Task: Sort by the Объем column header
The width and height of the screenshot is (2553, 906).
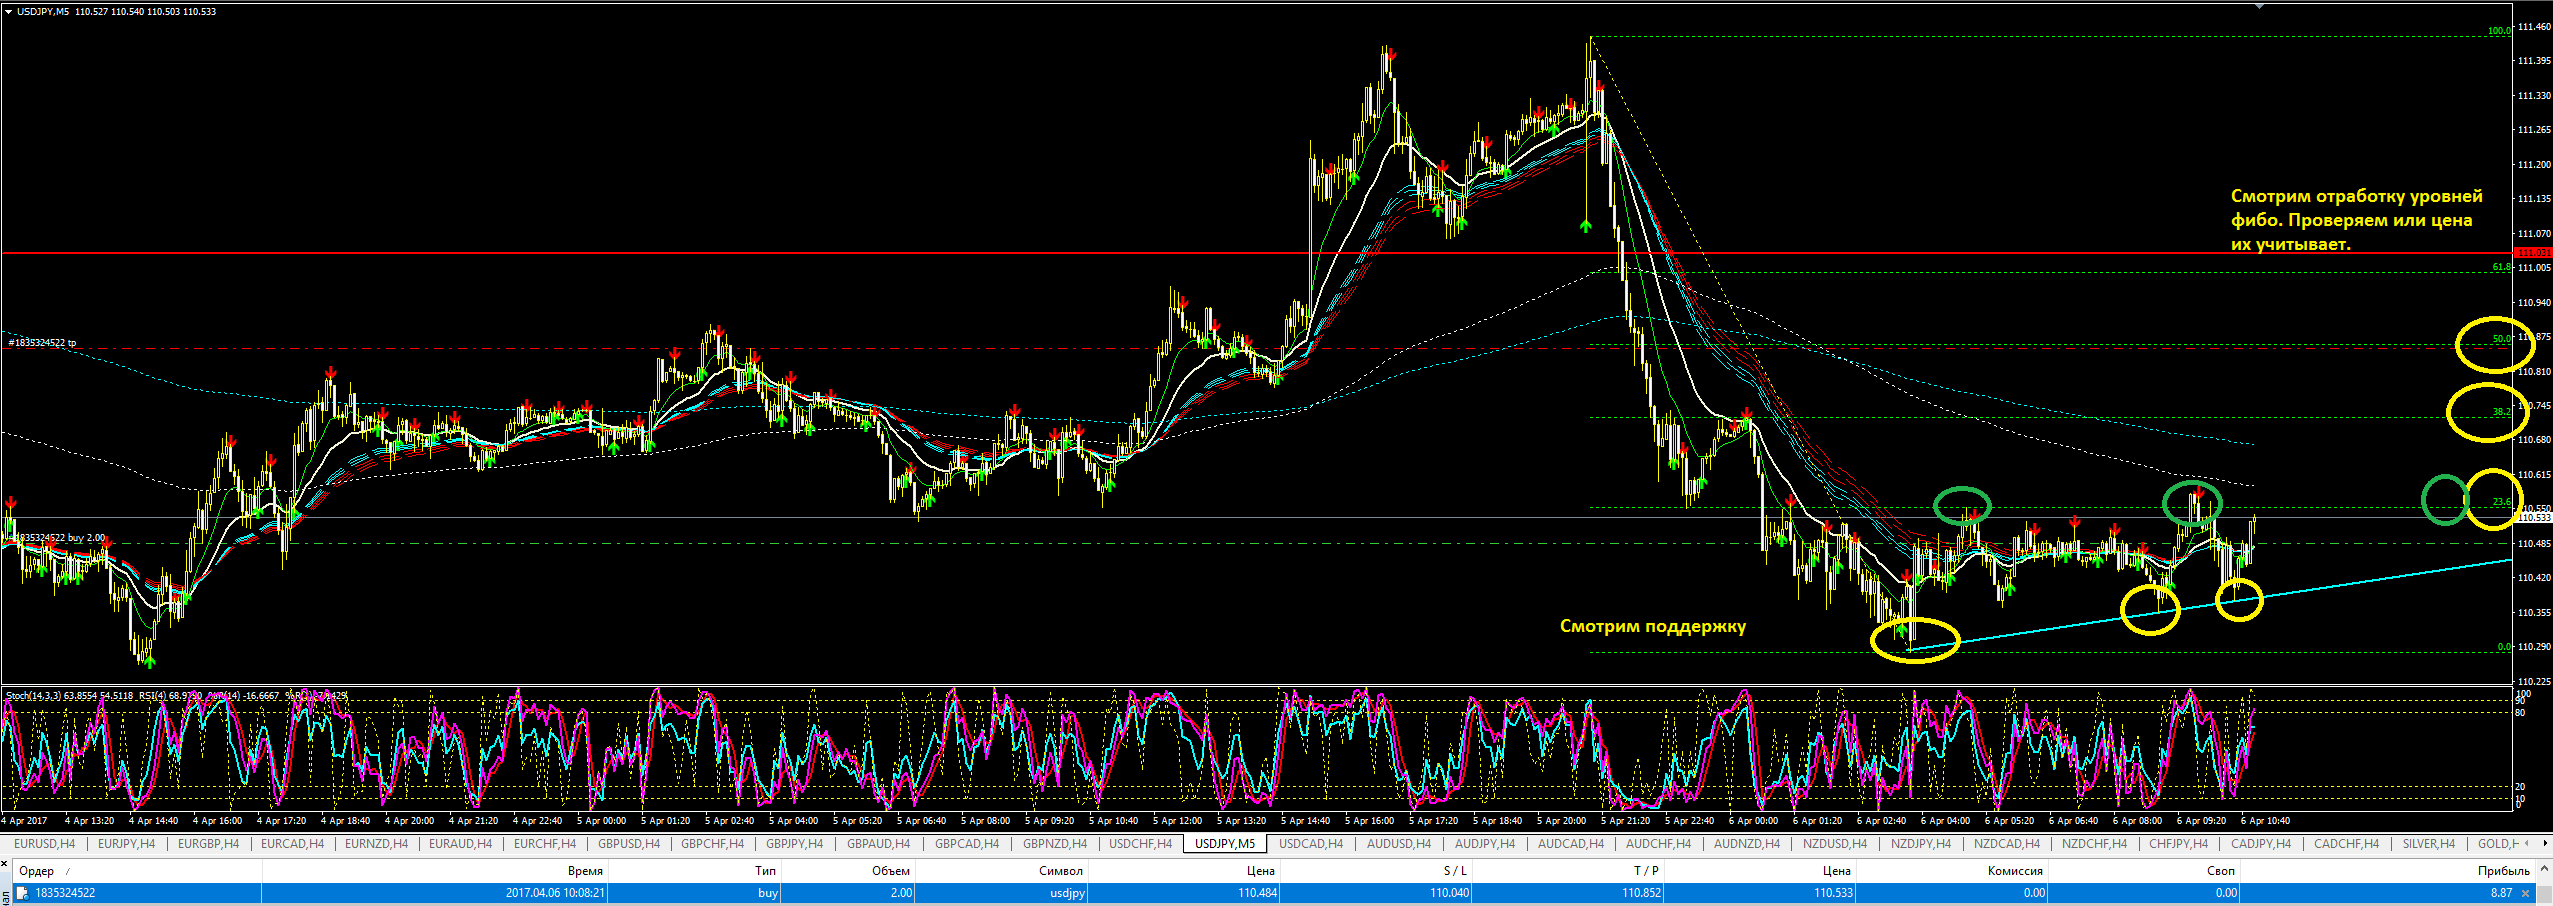Action: click(x=890, y=871)
